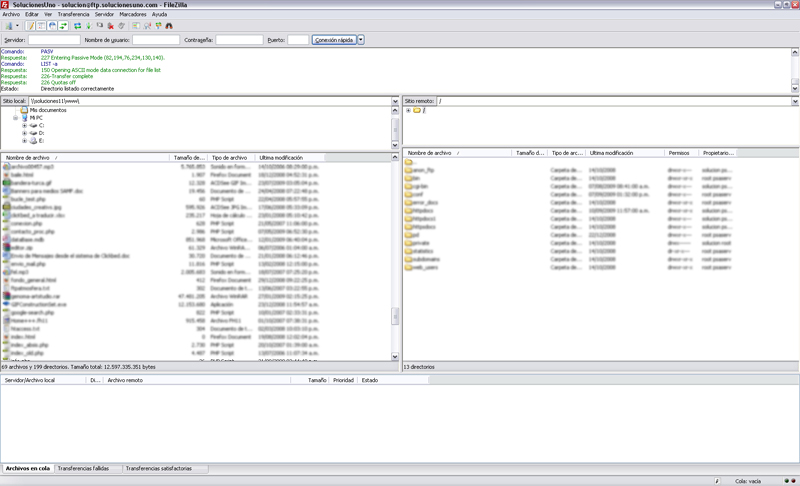Click the local file list scrollbar thumb
This screenshot has height=486, width=800.
395,317
